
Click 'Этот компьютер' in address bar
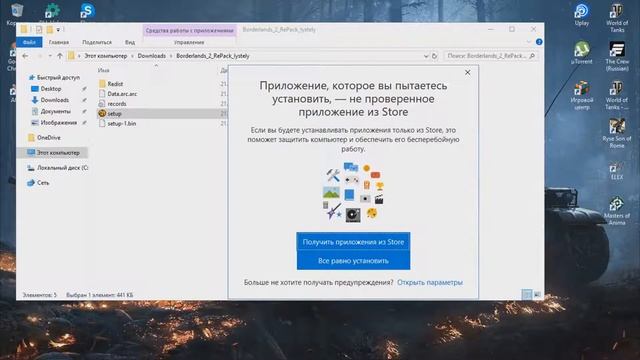click(x=105, y=56)
